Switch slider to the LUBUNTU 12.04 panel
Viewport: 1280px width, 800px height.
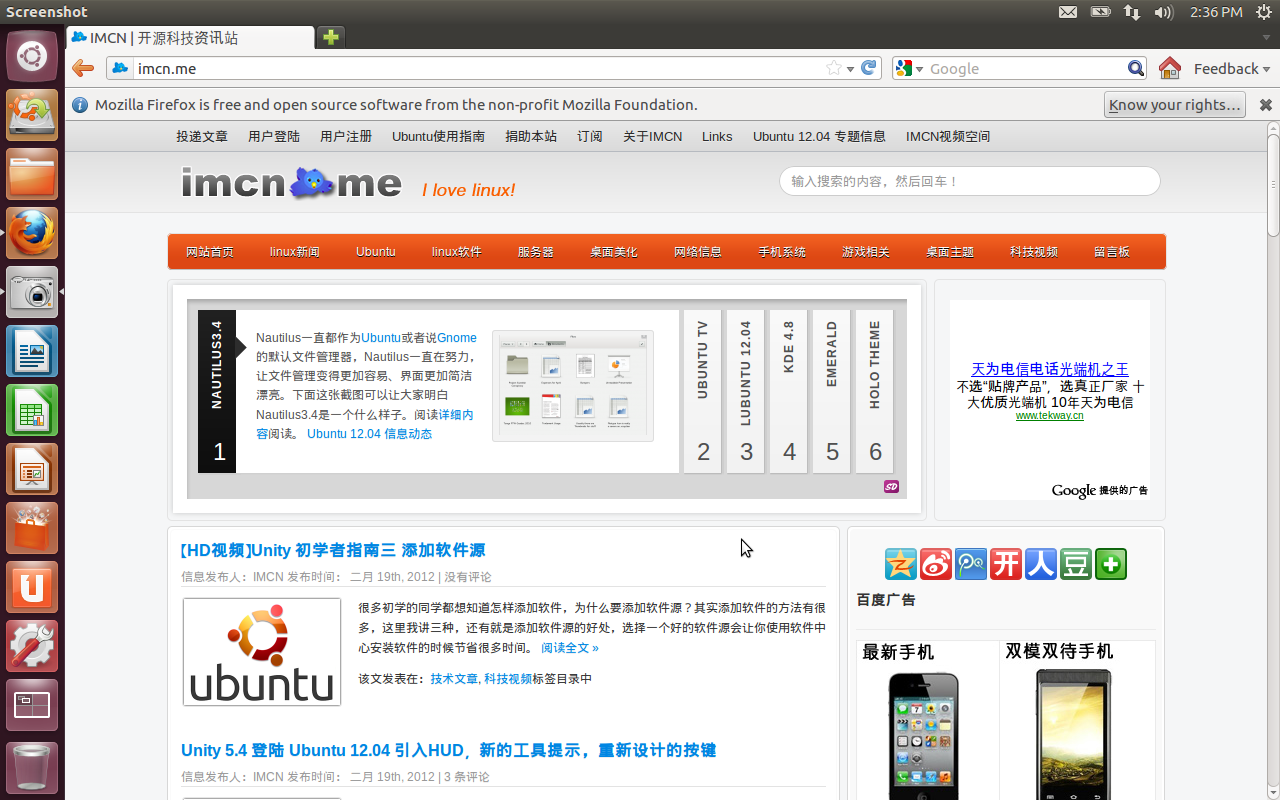tap(746, 392)
